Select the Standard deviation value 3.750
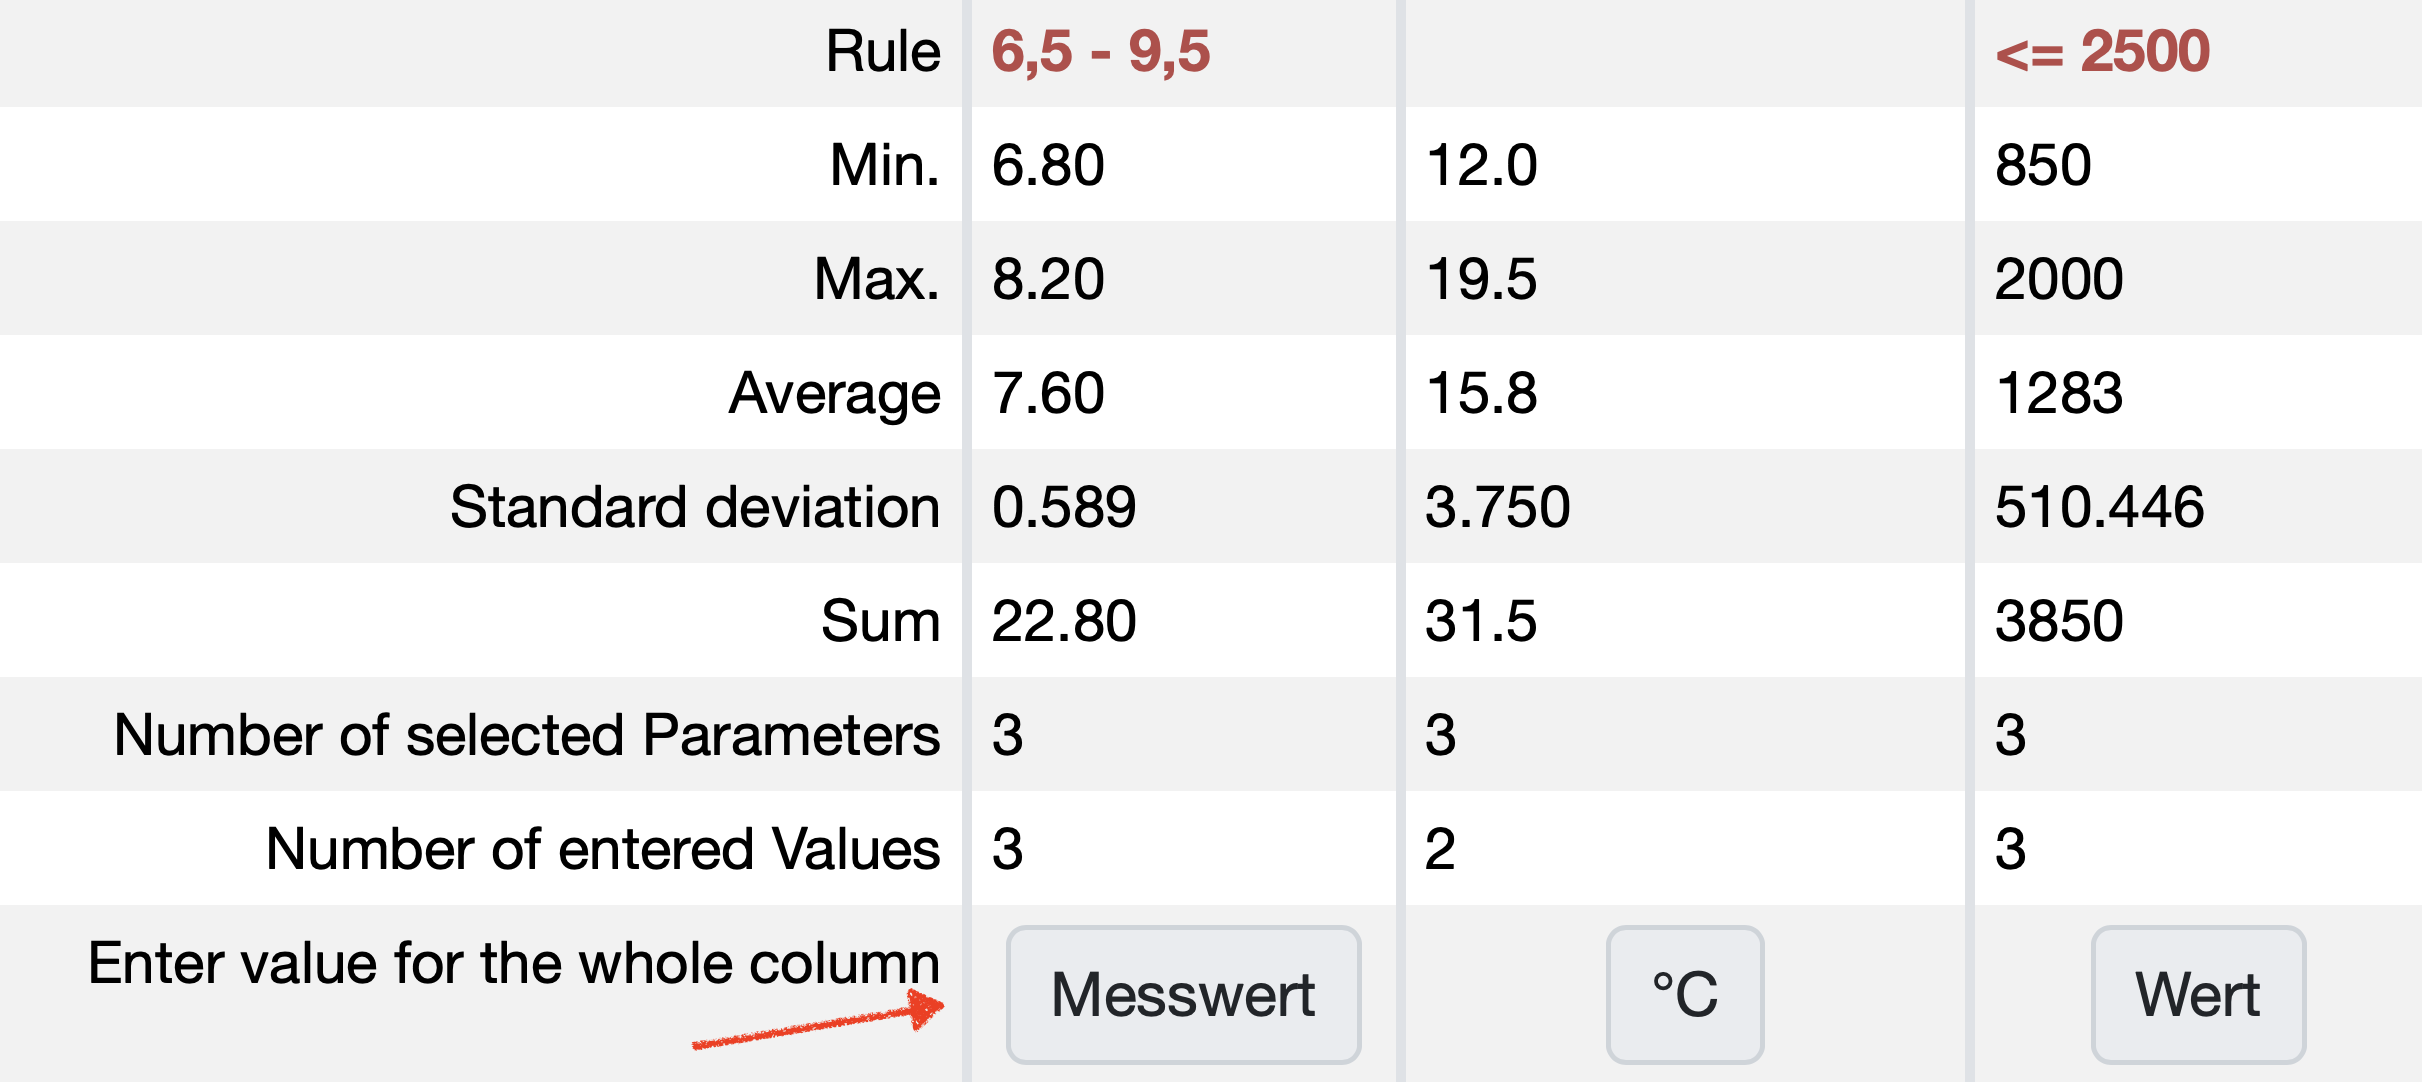Image resolution: width=2422 pixels, height=1082 pixels. [1497, 507]
